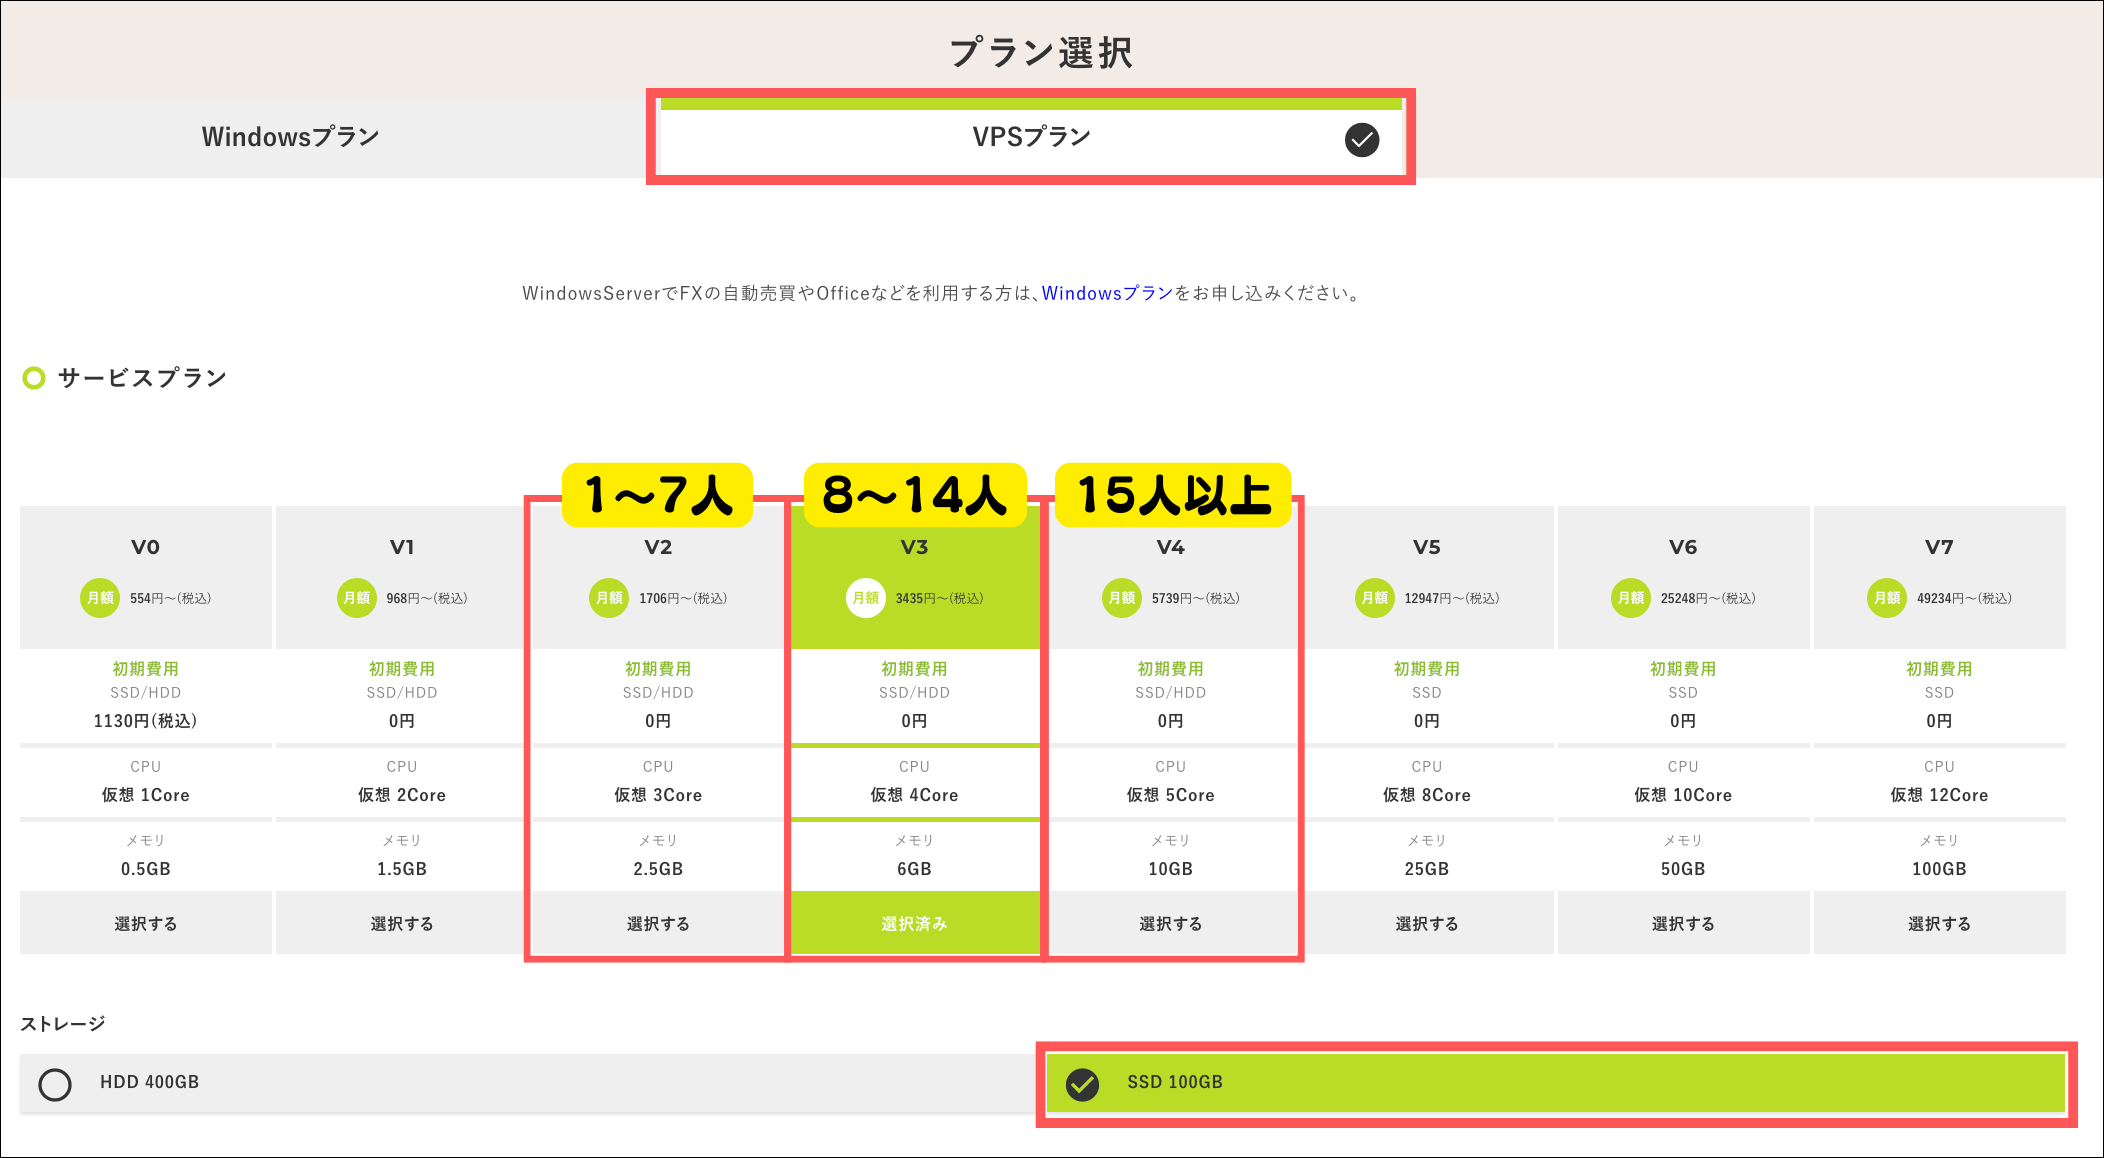Viewport: 2104px width, 1158px height.
Task: Click checkmark icon on VPSプラン tab
Action: tap(1362, 140)
